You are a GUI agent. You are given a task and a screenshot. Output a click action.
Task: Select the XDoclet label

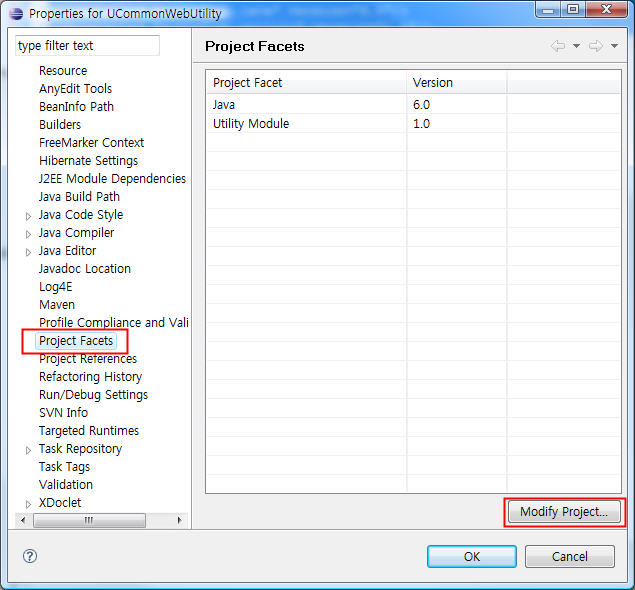pyautogui.click(x=60, y=503)
